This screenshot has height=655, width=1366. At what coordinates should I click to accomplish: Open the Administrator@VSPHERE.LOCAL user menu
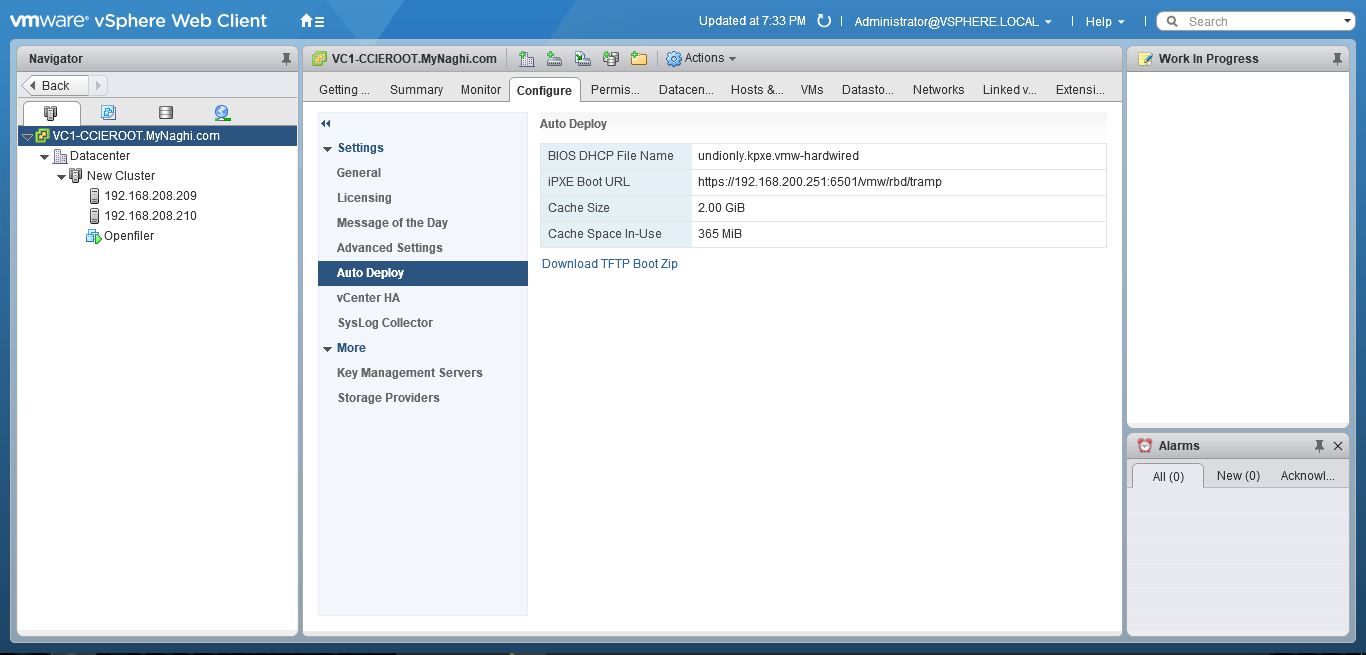pos(952,21)
